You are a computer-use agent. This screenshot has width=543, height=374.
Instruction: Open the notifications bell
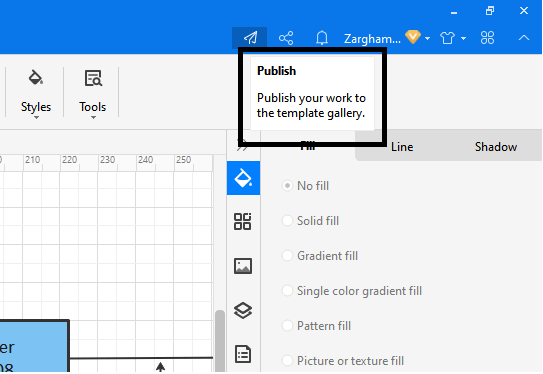pos(322,38)
